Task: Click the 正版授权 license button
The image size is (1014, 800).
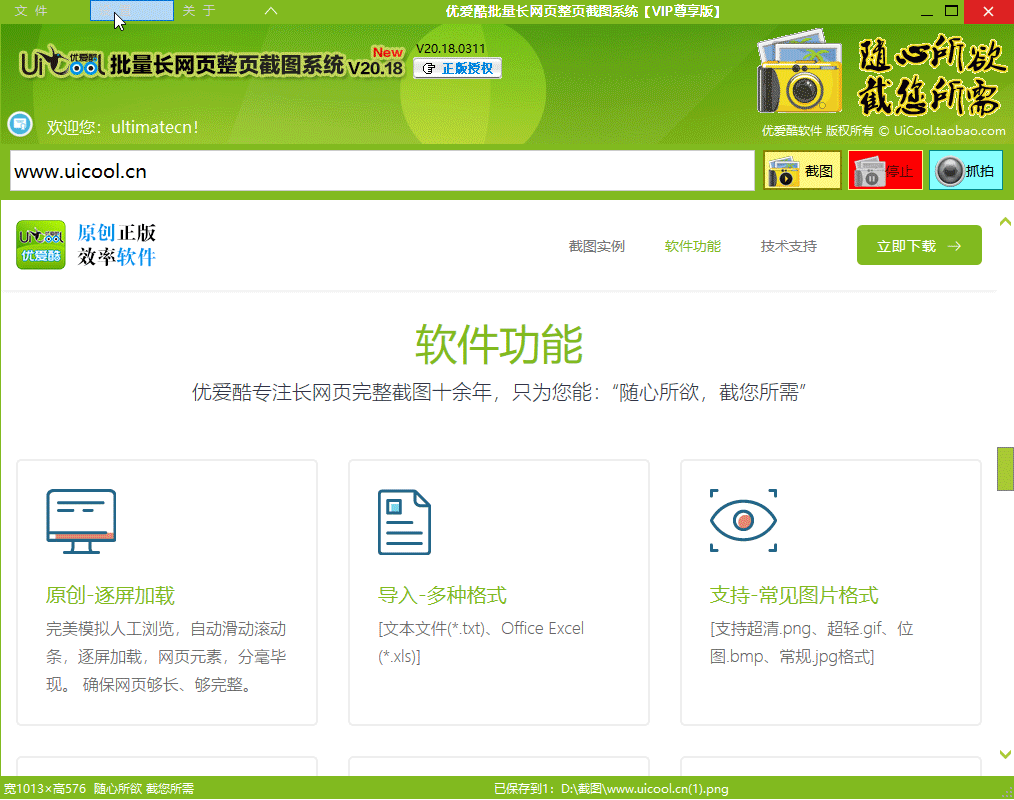Action: [x=458, y=69]
